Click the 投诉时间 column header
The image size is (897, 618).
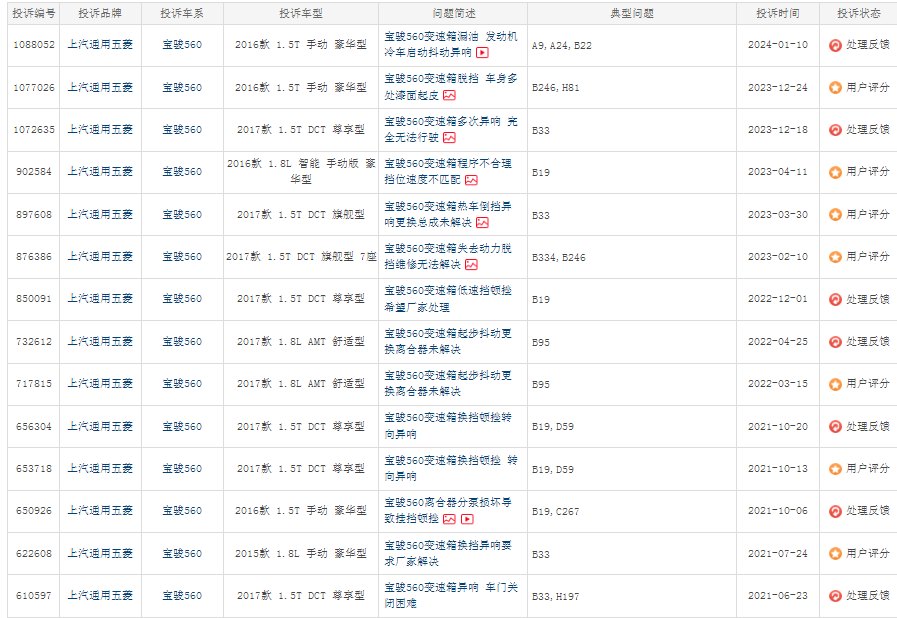coord(778,13)
